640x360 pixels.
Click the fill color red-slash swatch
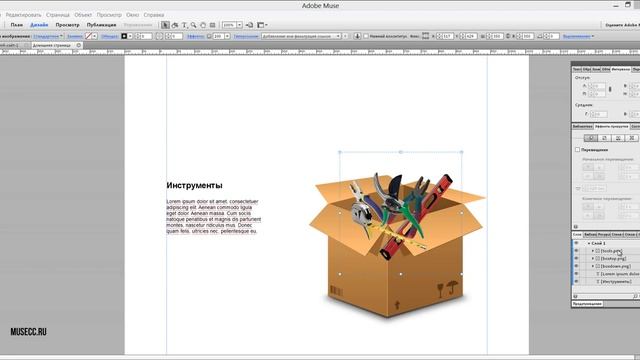pyautogui.click(x=88, y=36)
